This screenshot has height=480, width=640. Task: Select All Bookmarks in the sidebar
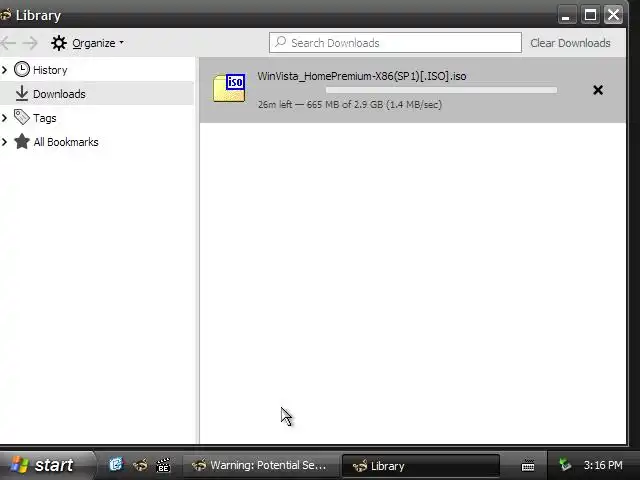[66, 142]
